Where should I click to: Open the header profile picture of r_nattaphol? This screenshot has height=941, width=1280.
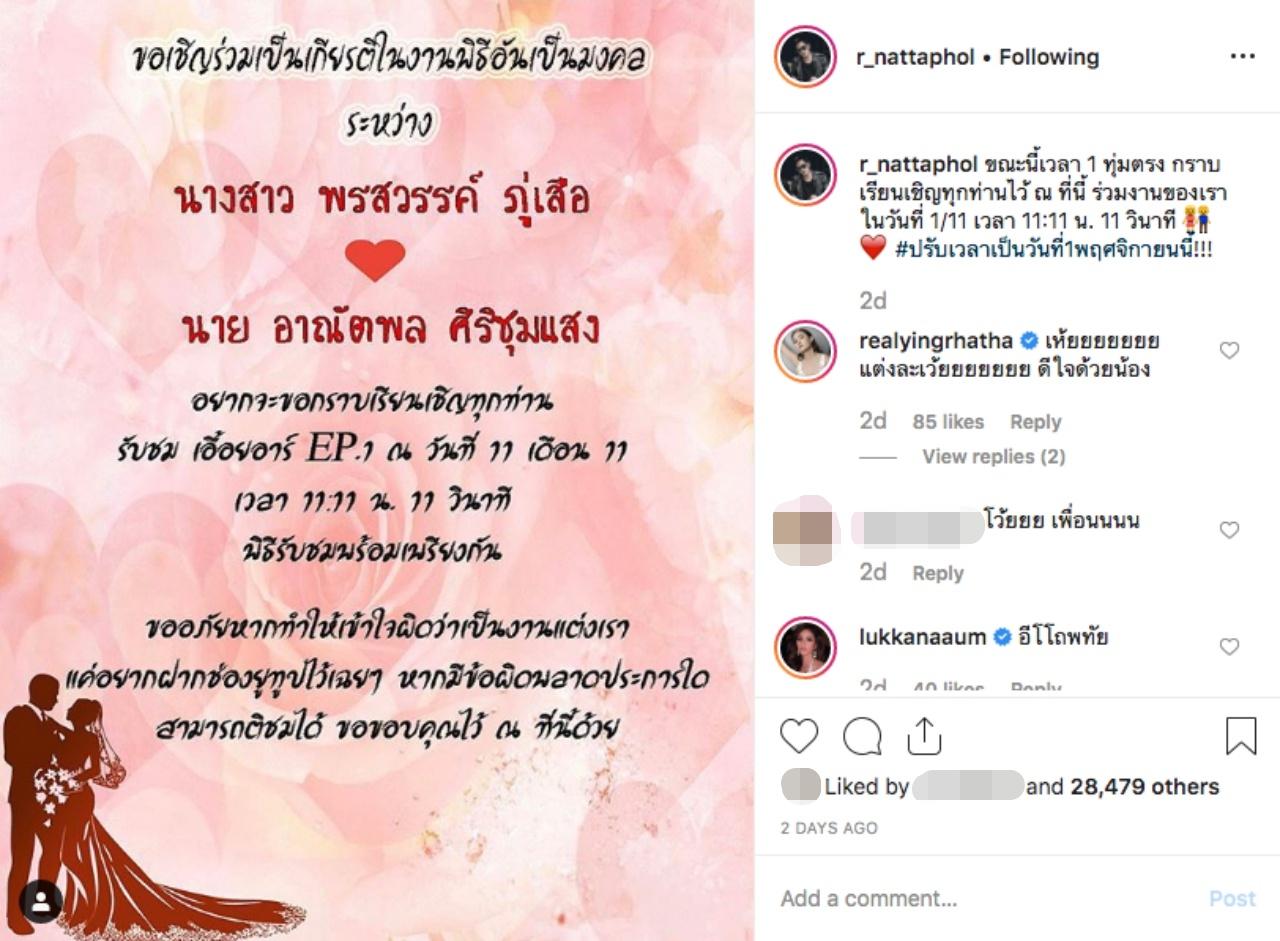point(805,57)
